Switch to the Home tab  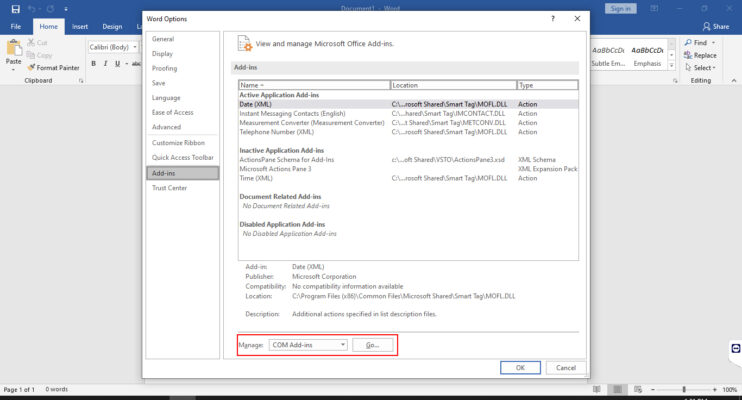tap(48, 27)
